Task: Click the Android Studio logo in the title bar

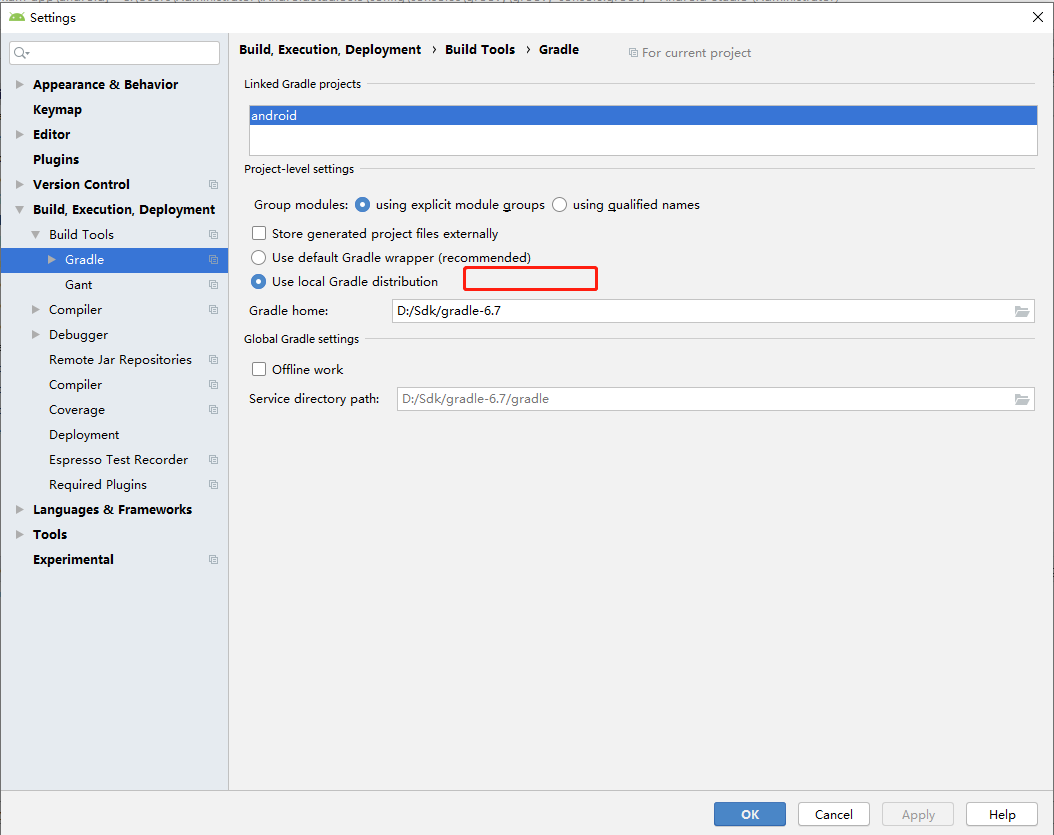Action: pos(17,17)
